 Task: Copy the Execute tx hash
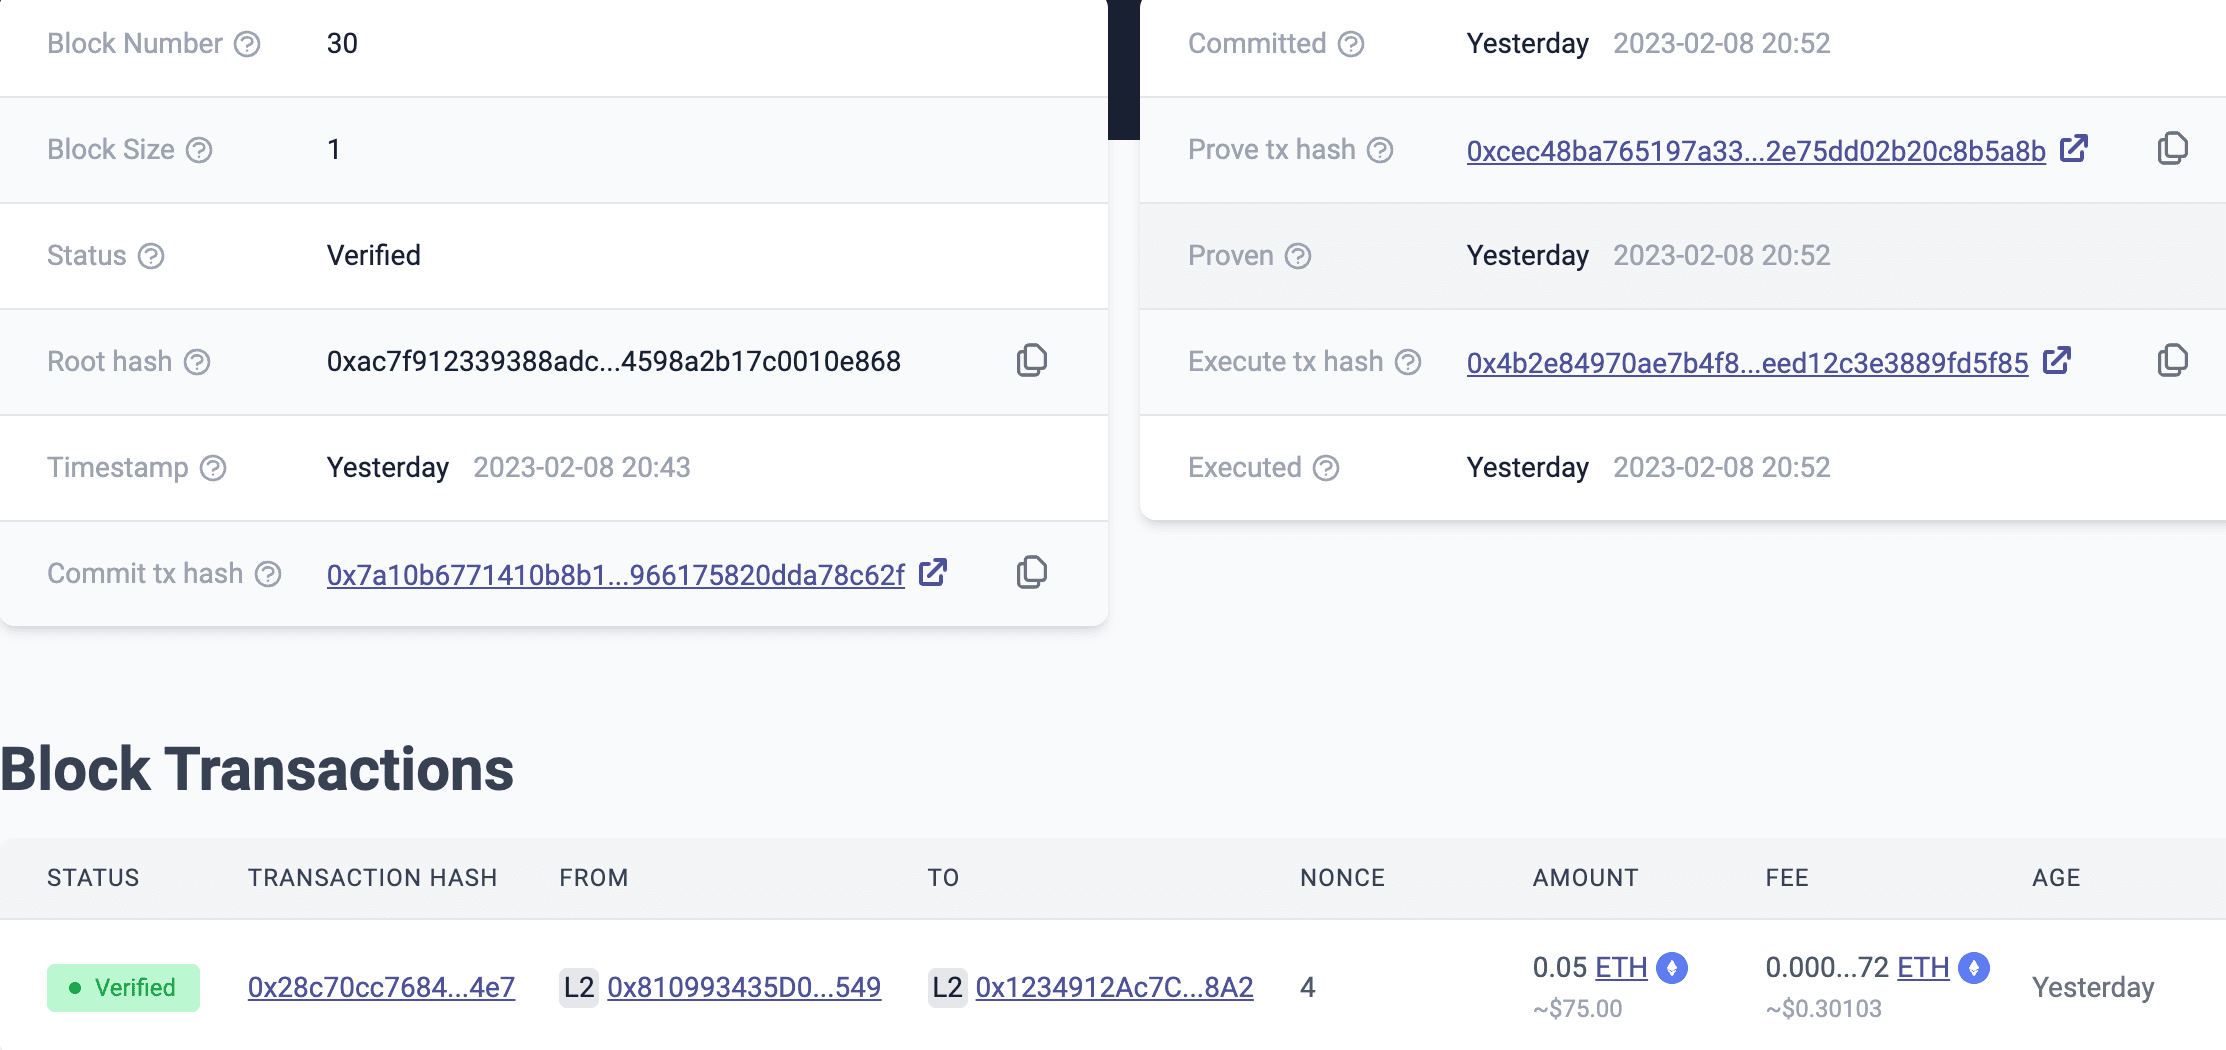click(2172, 361)
